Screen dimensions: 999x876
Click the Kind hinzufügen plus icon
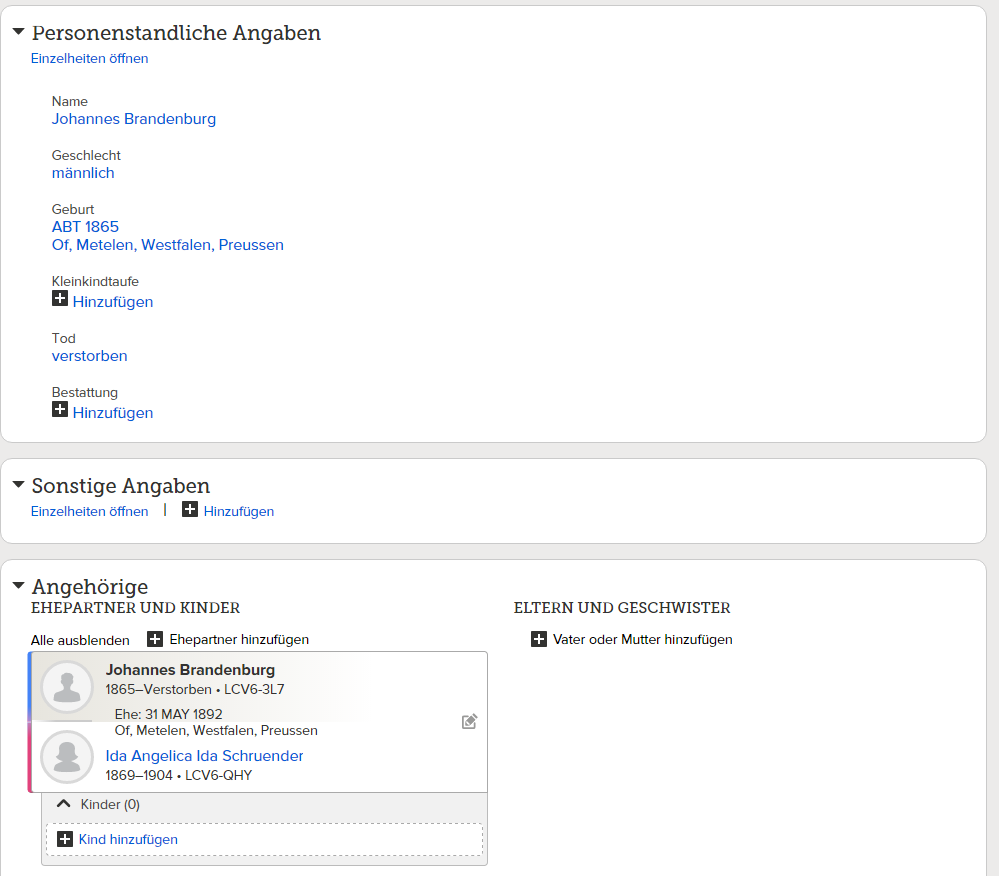tap(65, 839)
